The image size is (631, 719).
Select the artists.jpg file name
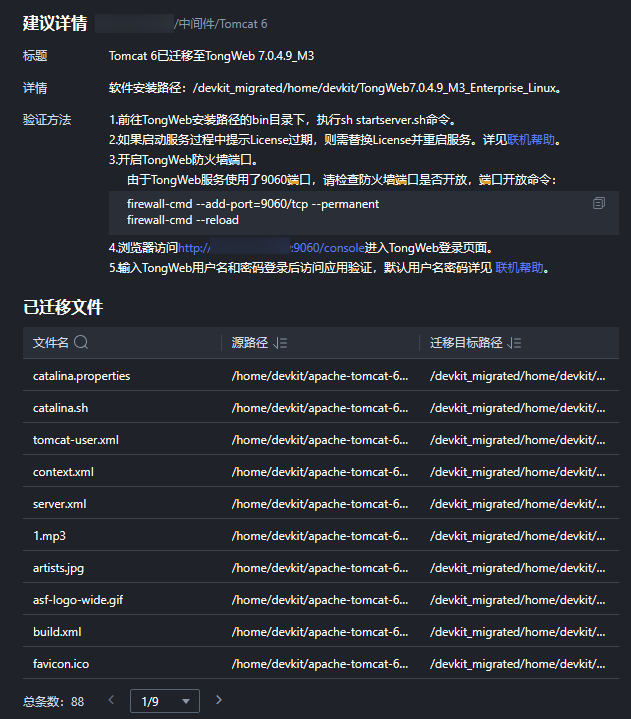59,568
